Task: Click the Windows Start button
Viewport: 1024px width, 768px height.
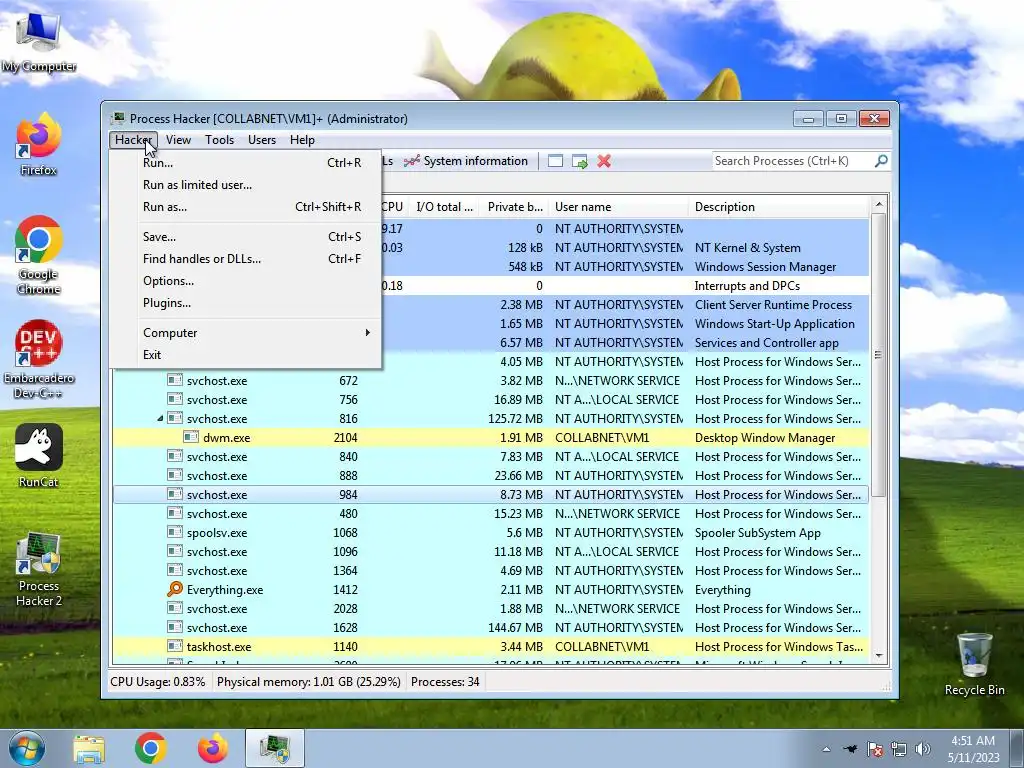Action: [x=26, y=748]
